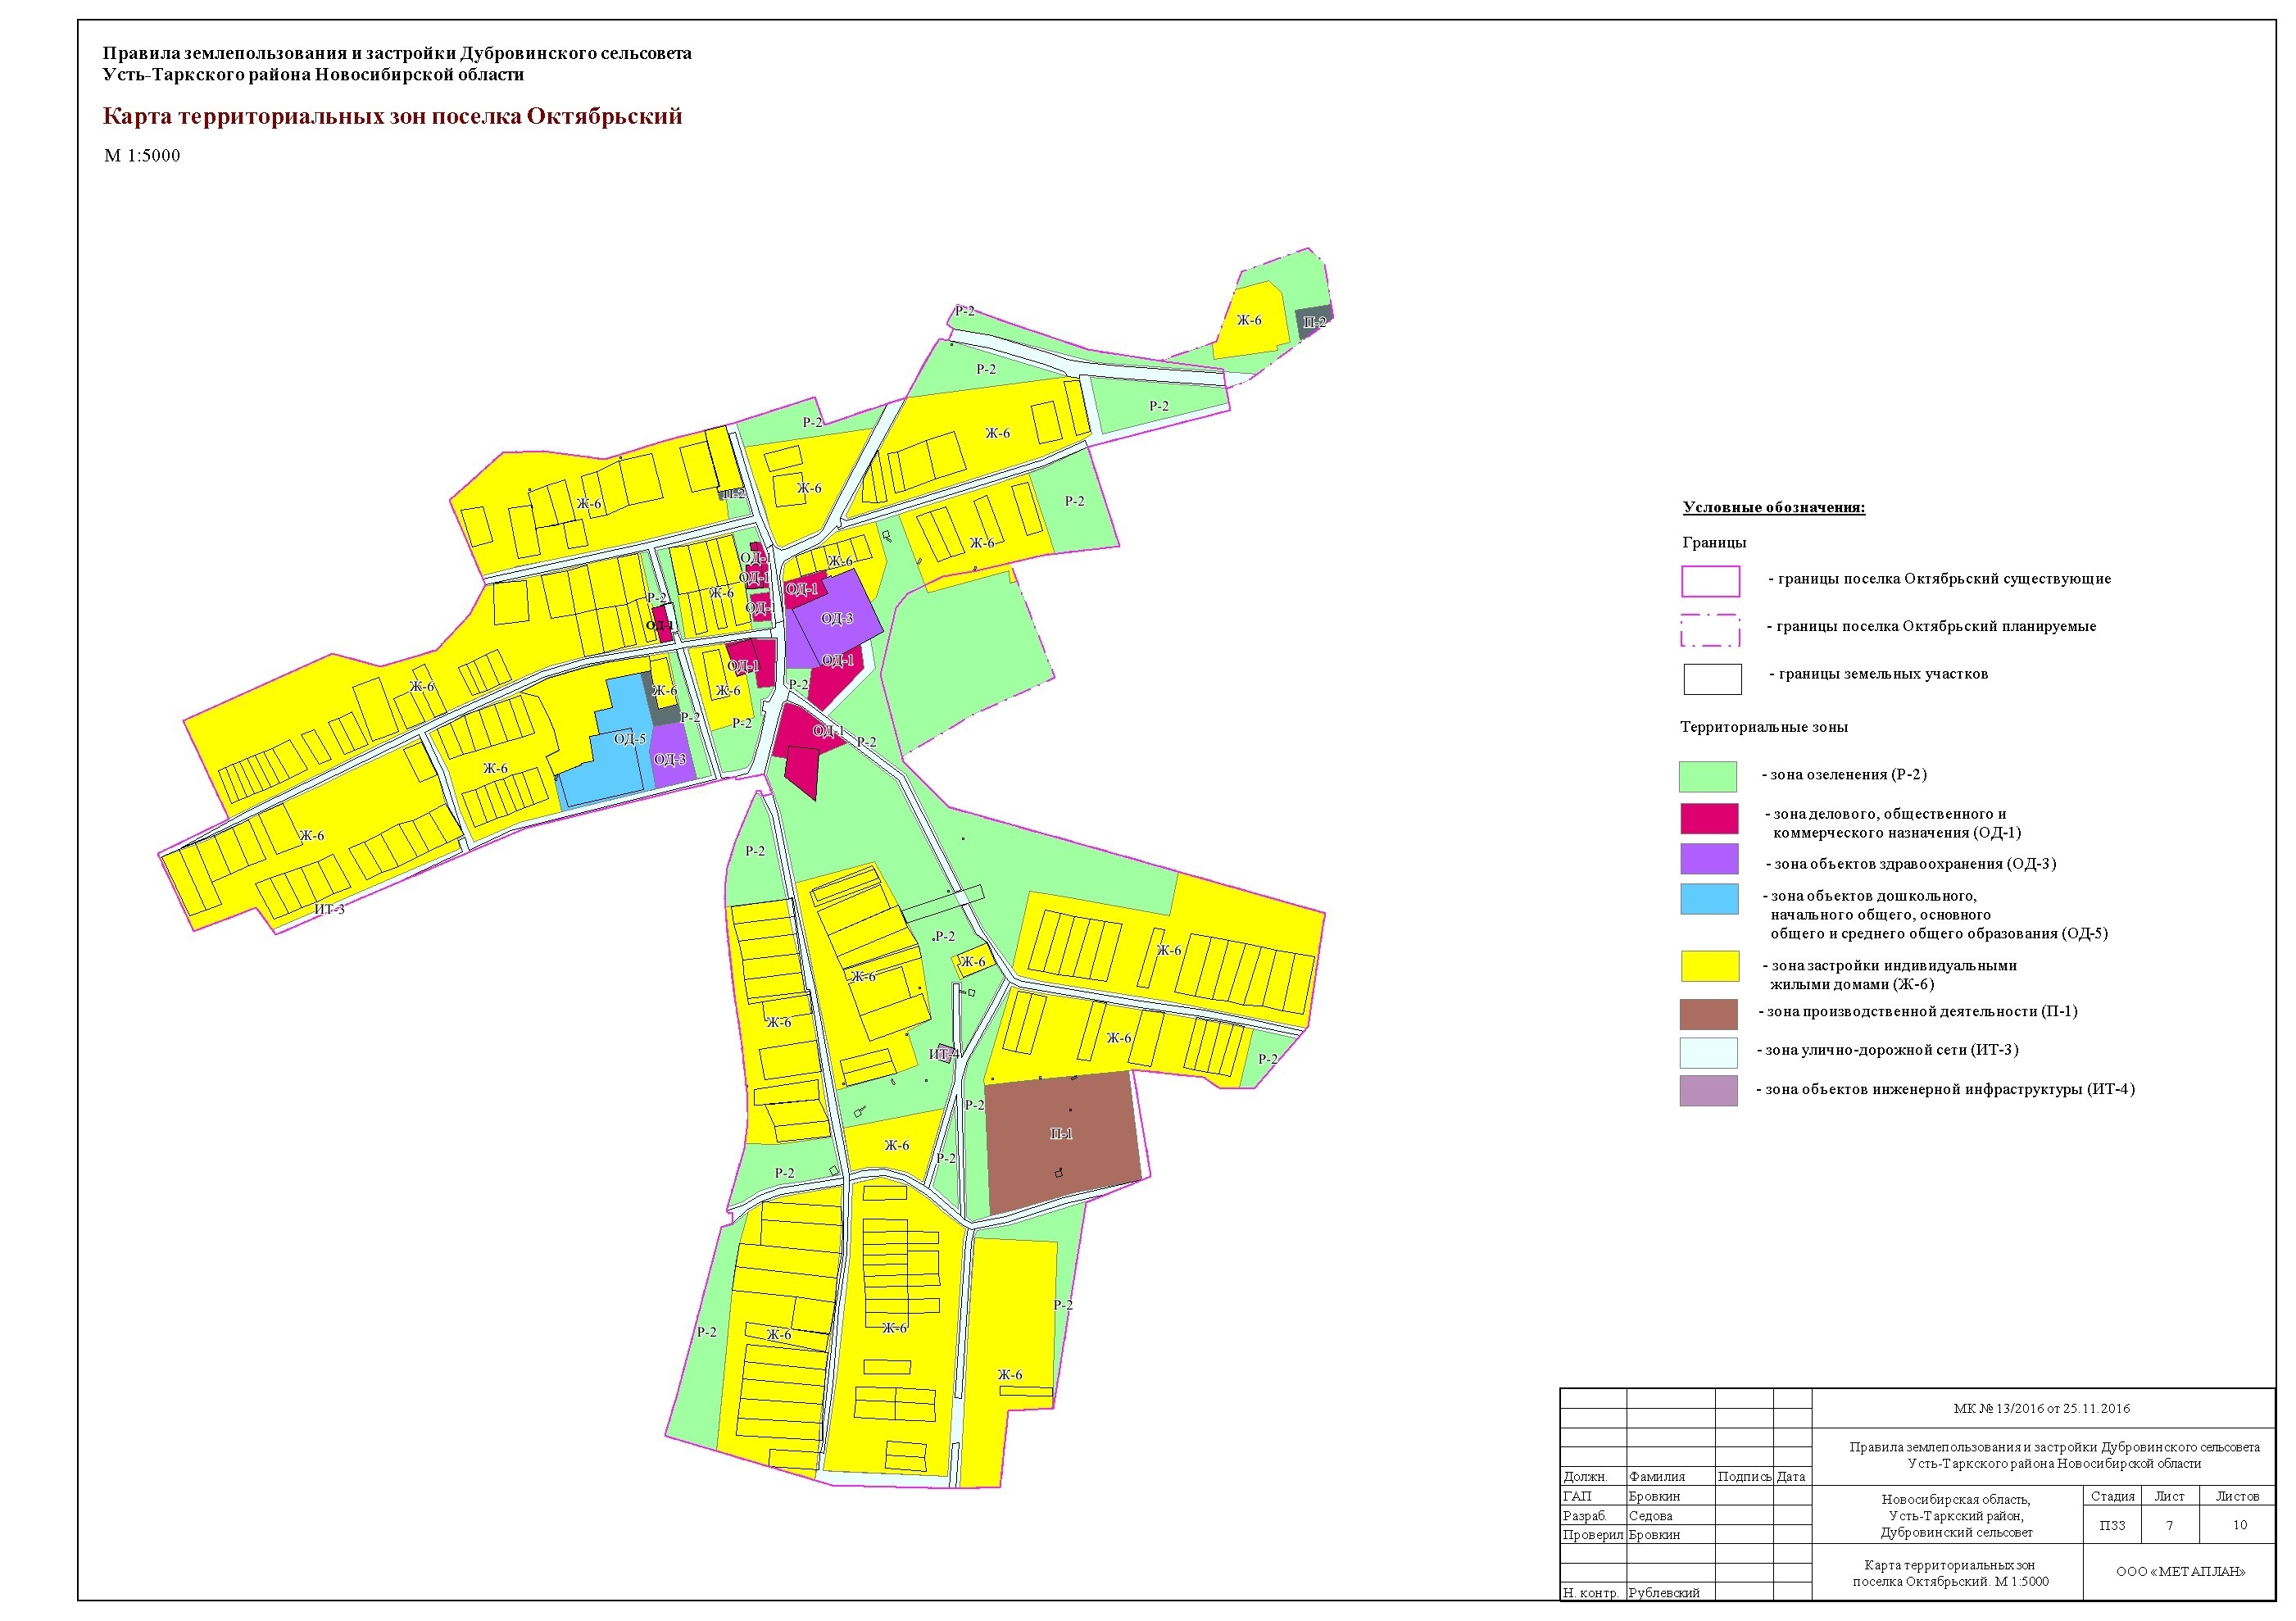Screen dimensions: 2296x1621
Task: Click the sheet count value '10'
Action: pyautogui.click(x=2239, y=1525)
